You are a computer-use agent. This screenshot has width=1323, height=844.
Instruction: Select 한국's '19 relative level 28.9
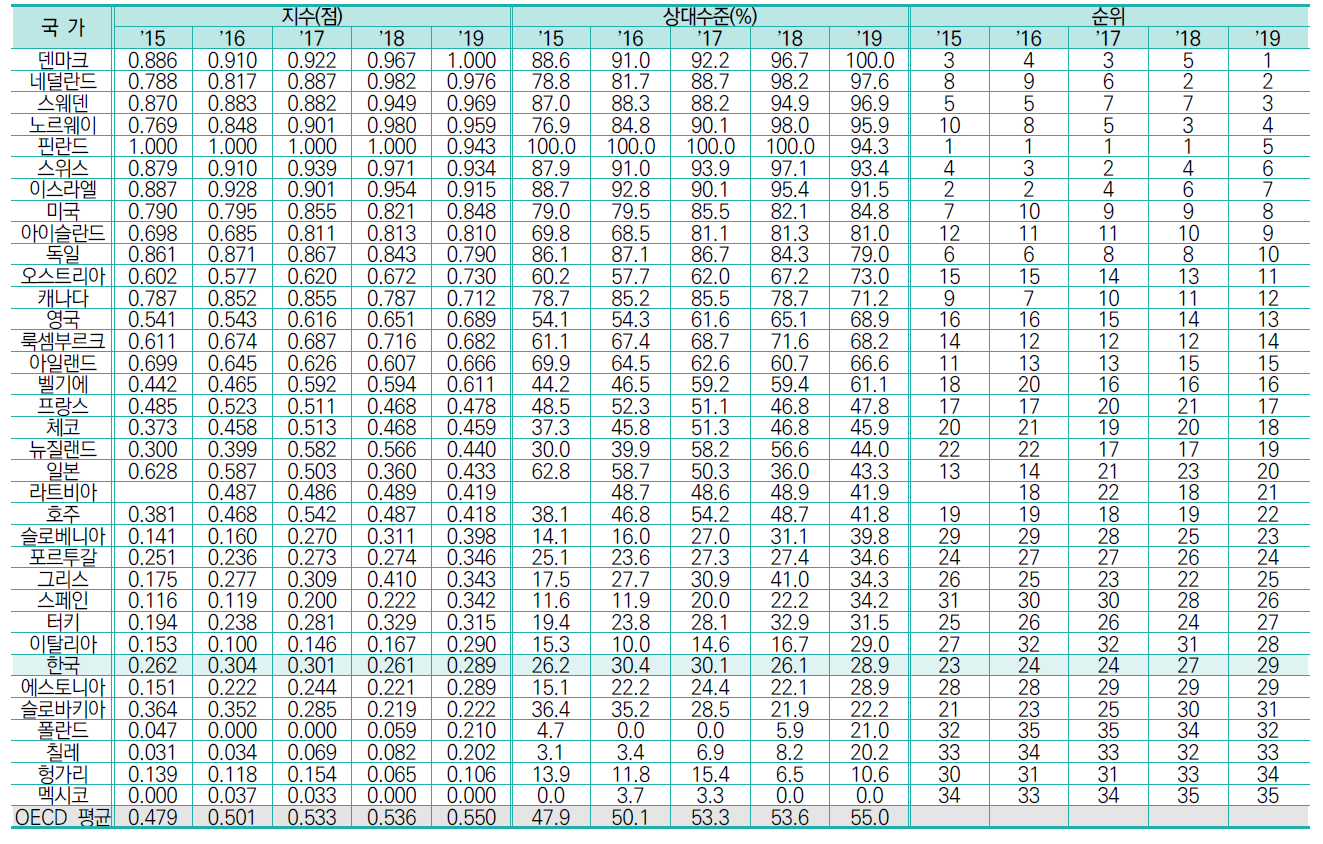[869, 664]
